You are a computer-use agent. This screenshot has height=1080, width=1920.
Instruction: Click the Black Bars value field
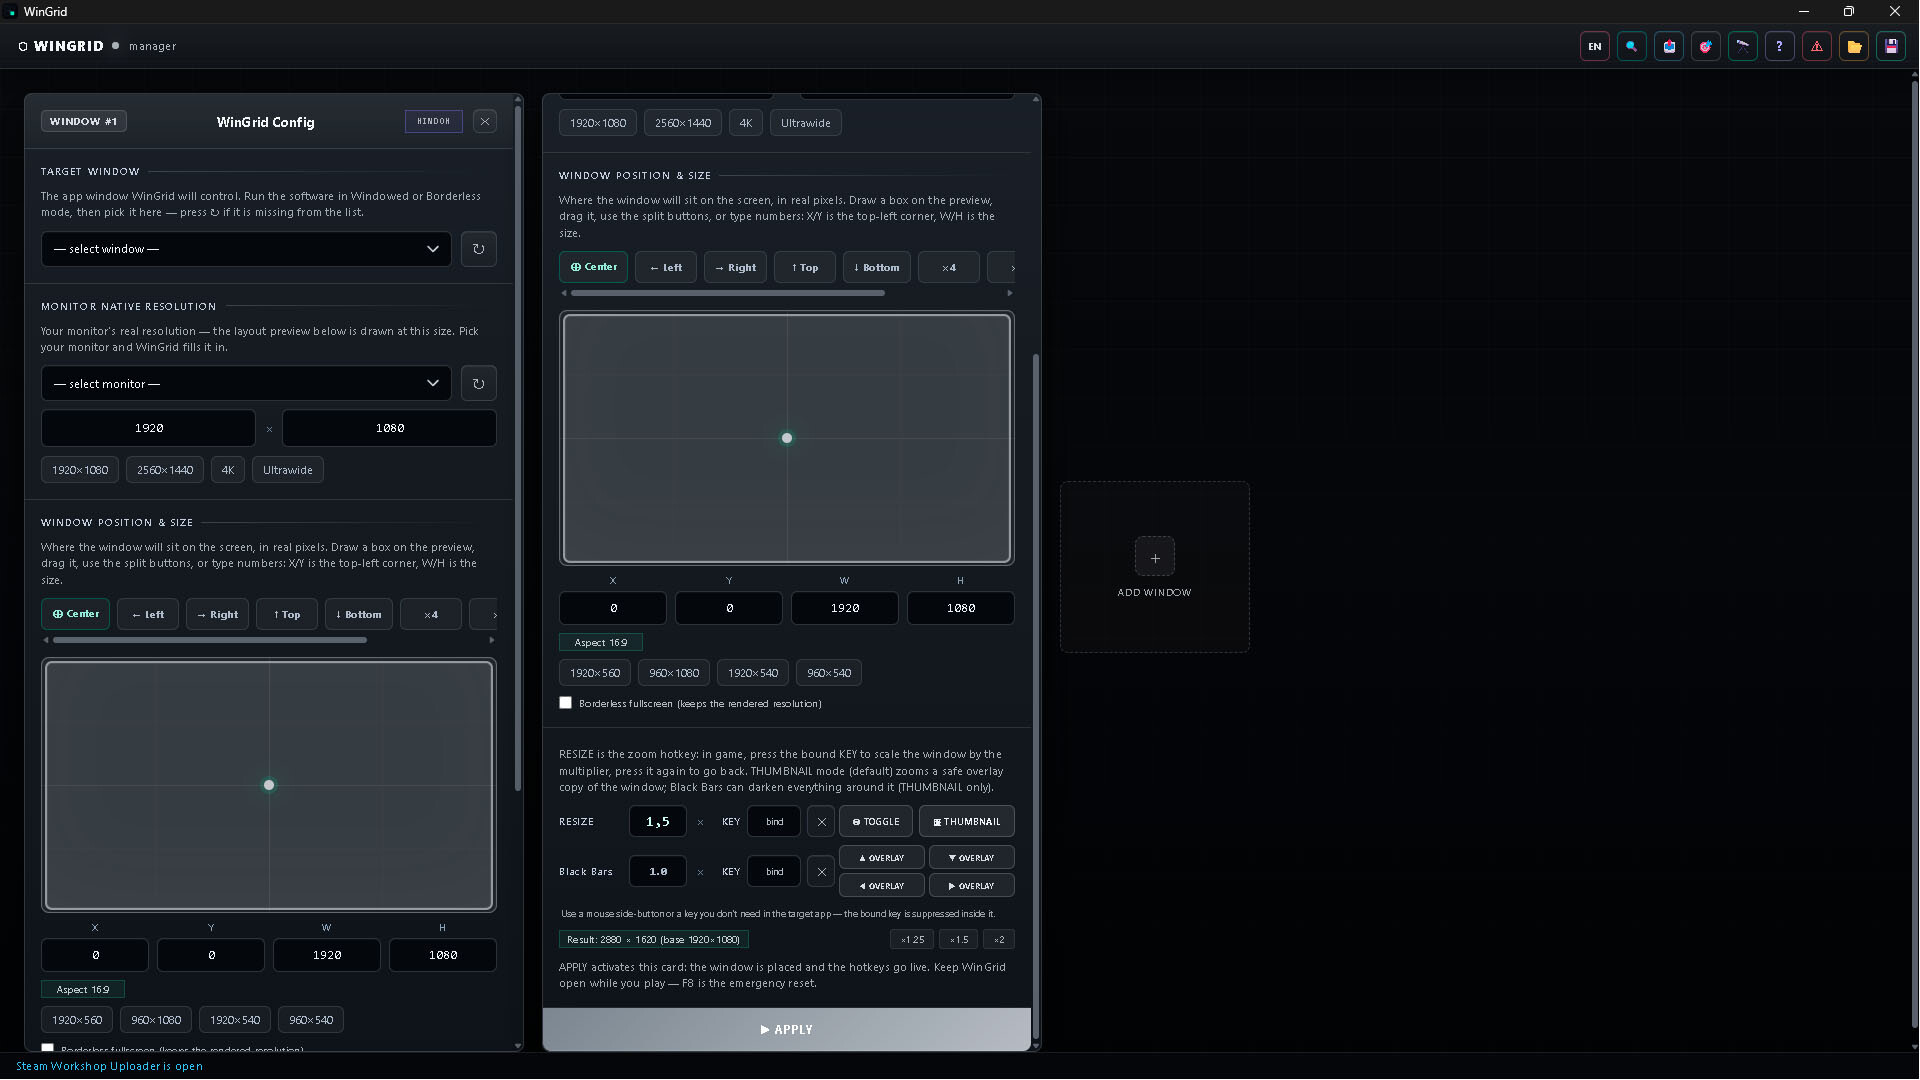pos(657,872)
